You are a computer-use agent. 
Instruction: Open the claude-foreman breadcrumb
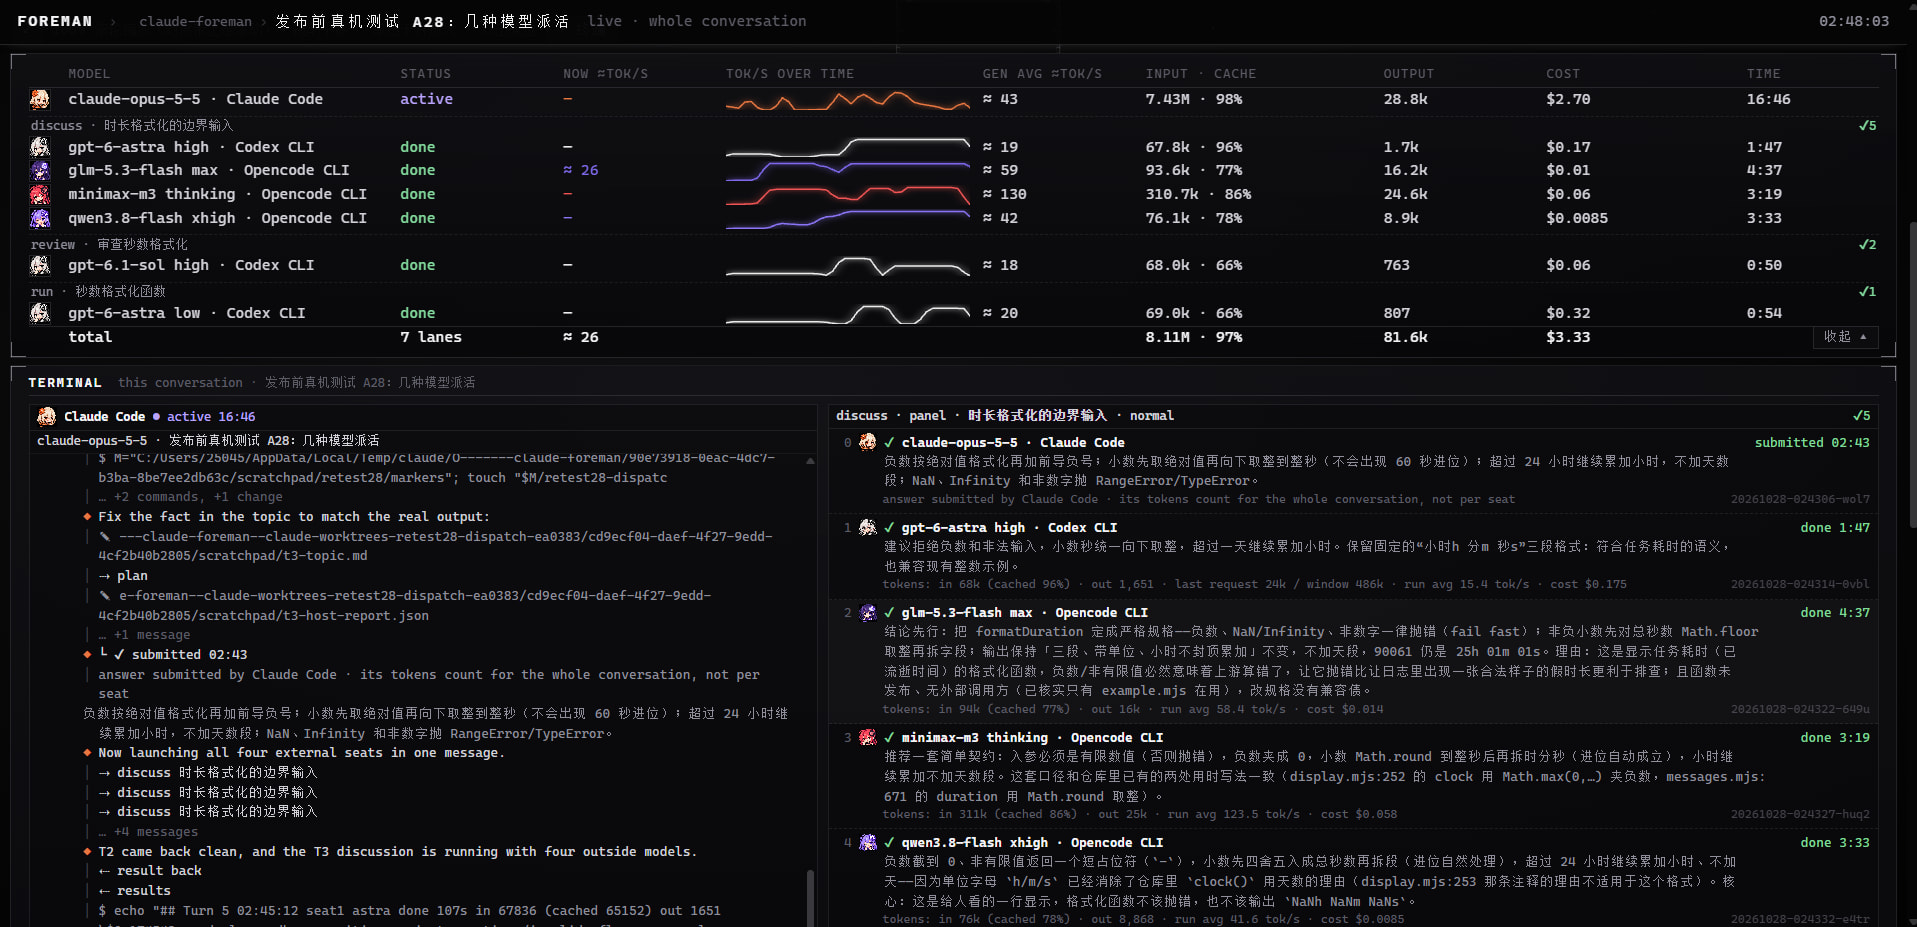[196, 21]
